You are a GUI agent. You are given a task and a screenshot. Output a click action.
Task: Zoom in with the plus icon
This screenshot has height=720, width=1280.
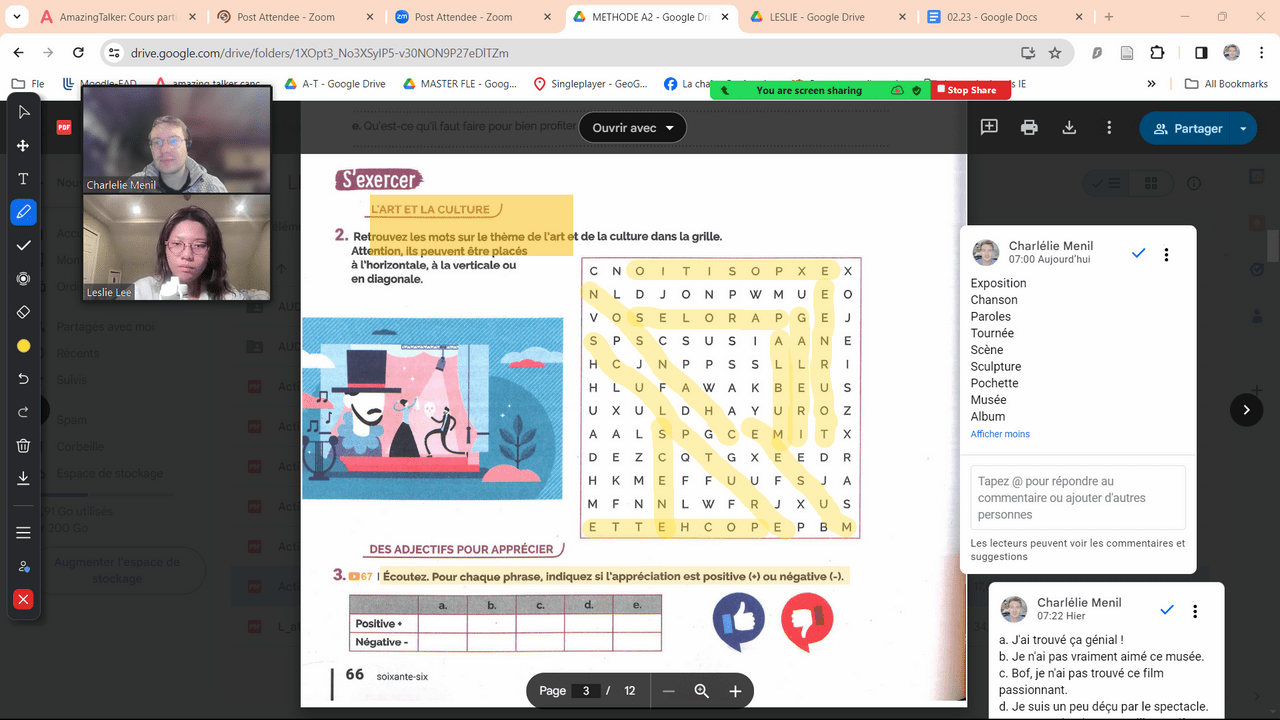coord(735,691)
